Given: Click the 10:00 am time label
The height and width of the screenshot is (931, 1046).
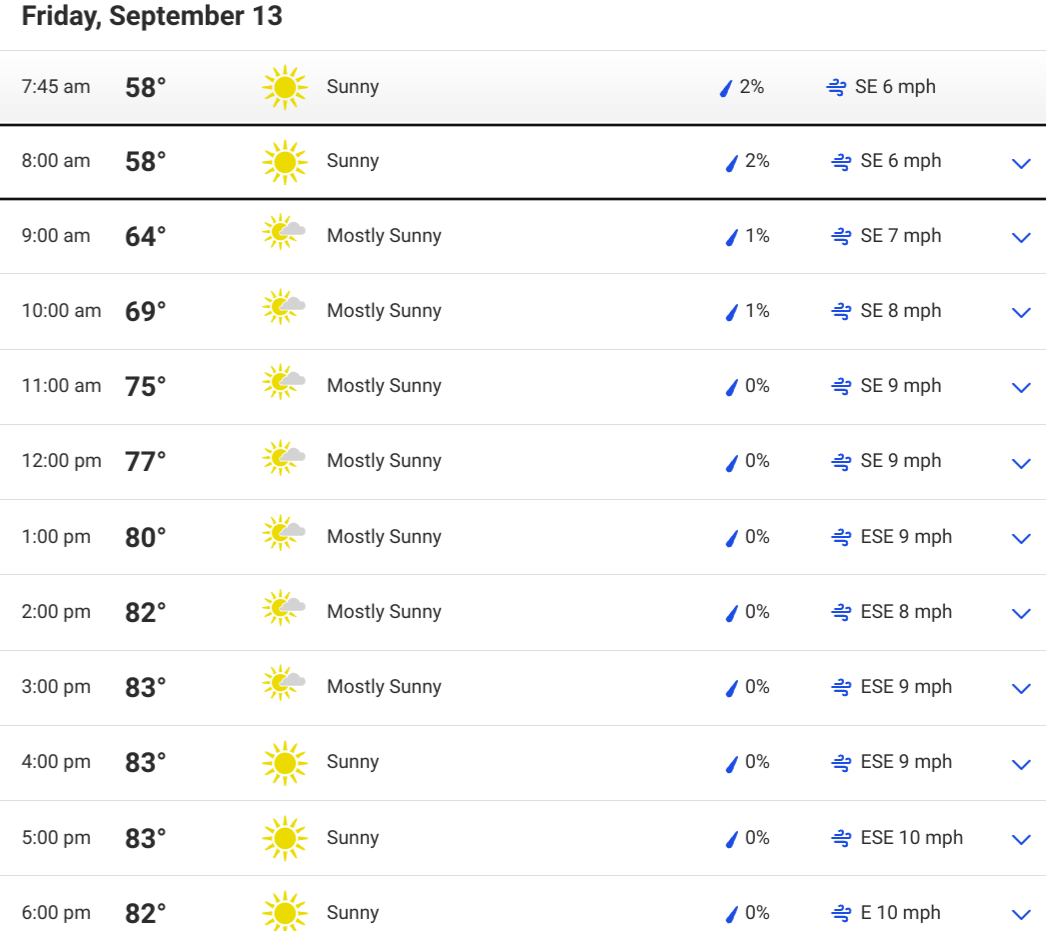Looking at the screenshot, I should 61,311.
